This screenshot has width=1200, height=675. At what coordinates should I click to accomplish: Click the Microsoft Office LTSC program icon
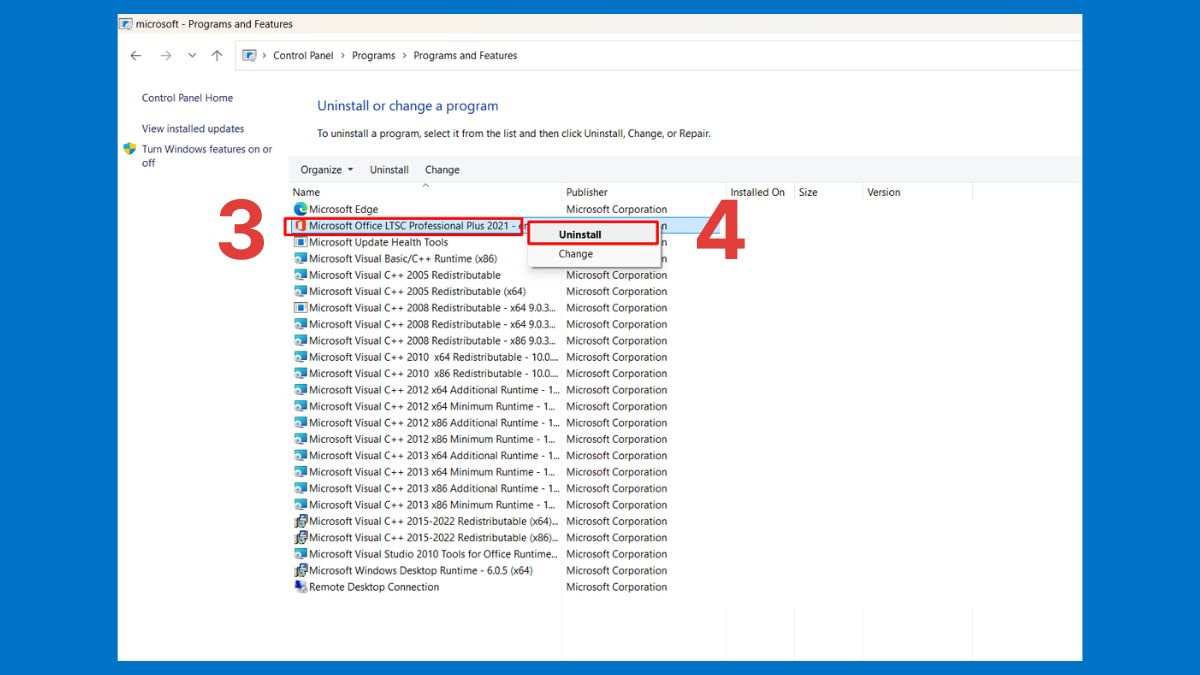coord(300,226)
